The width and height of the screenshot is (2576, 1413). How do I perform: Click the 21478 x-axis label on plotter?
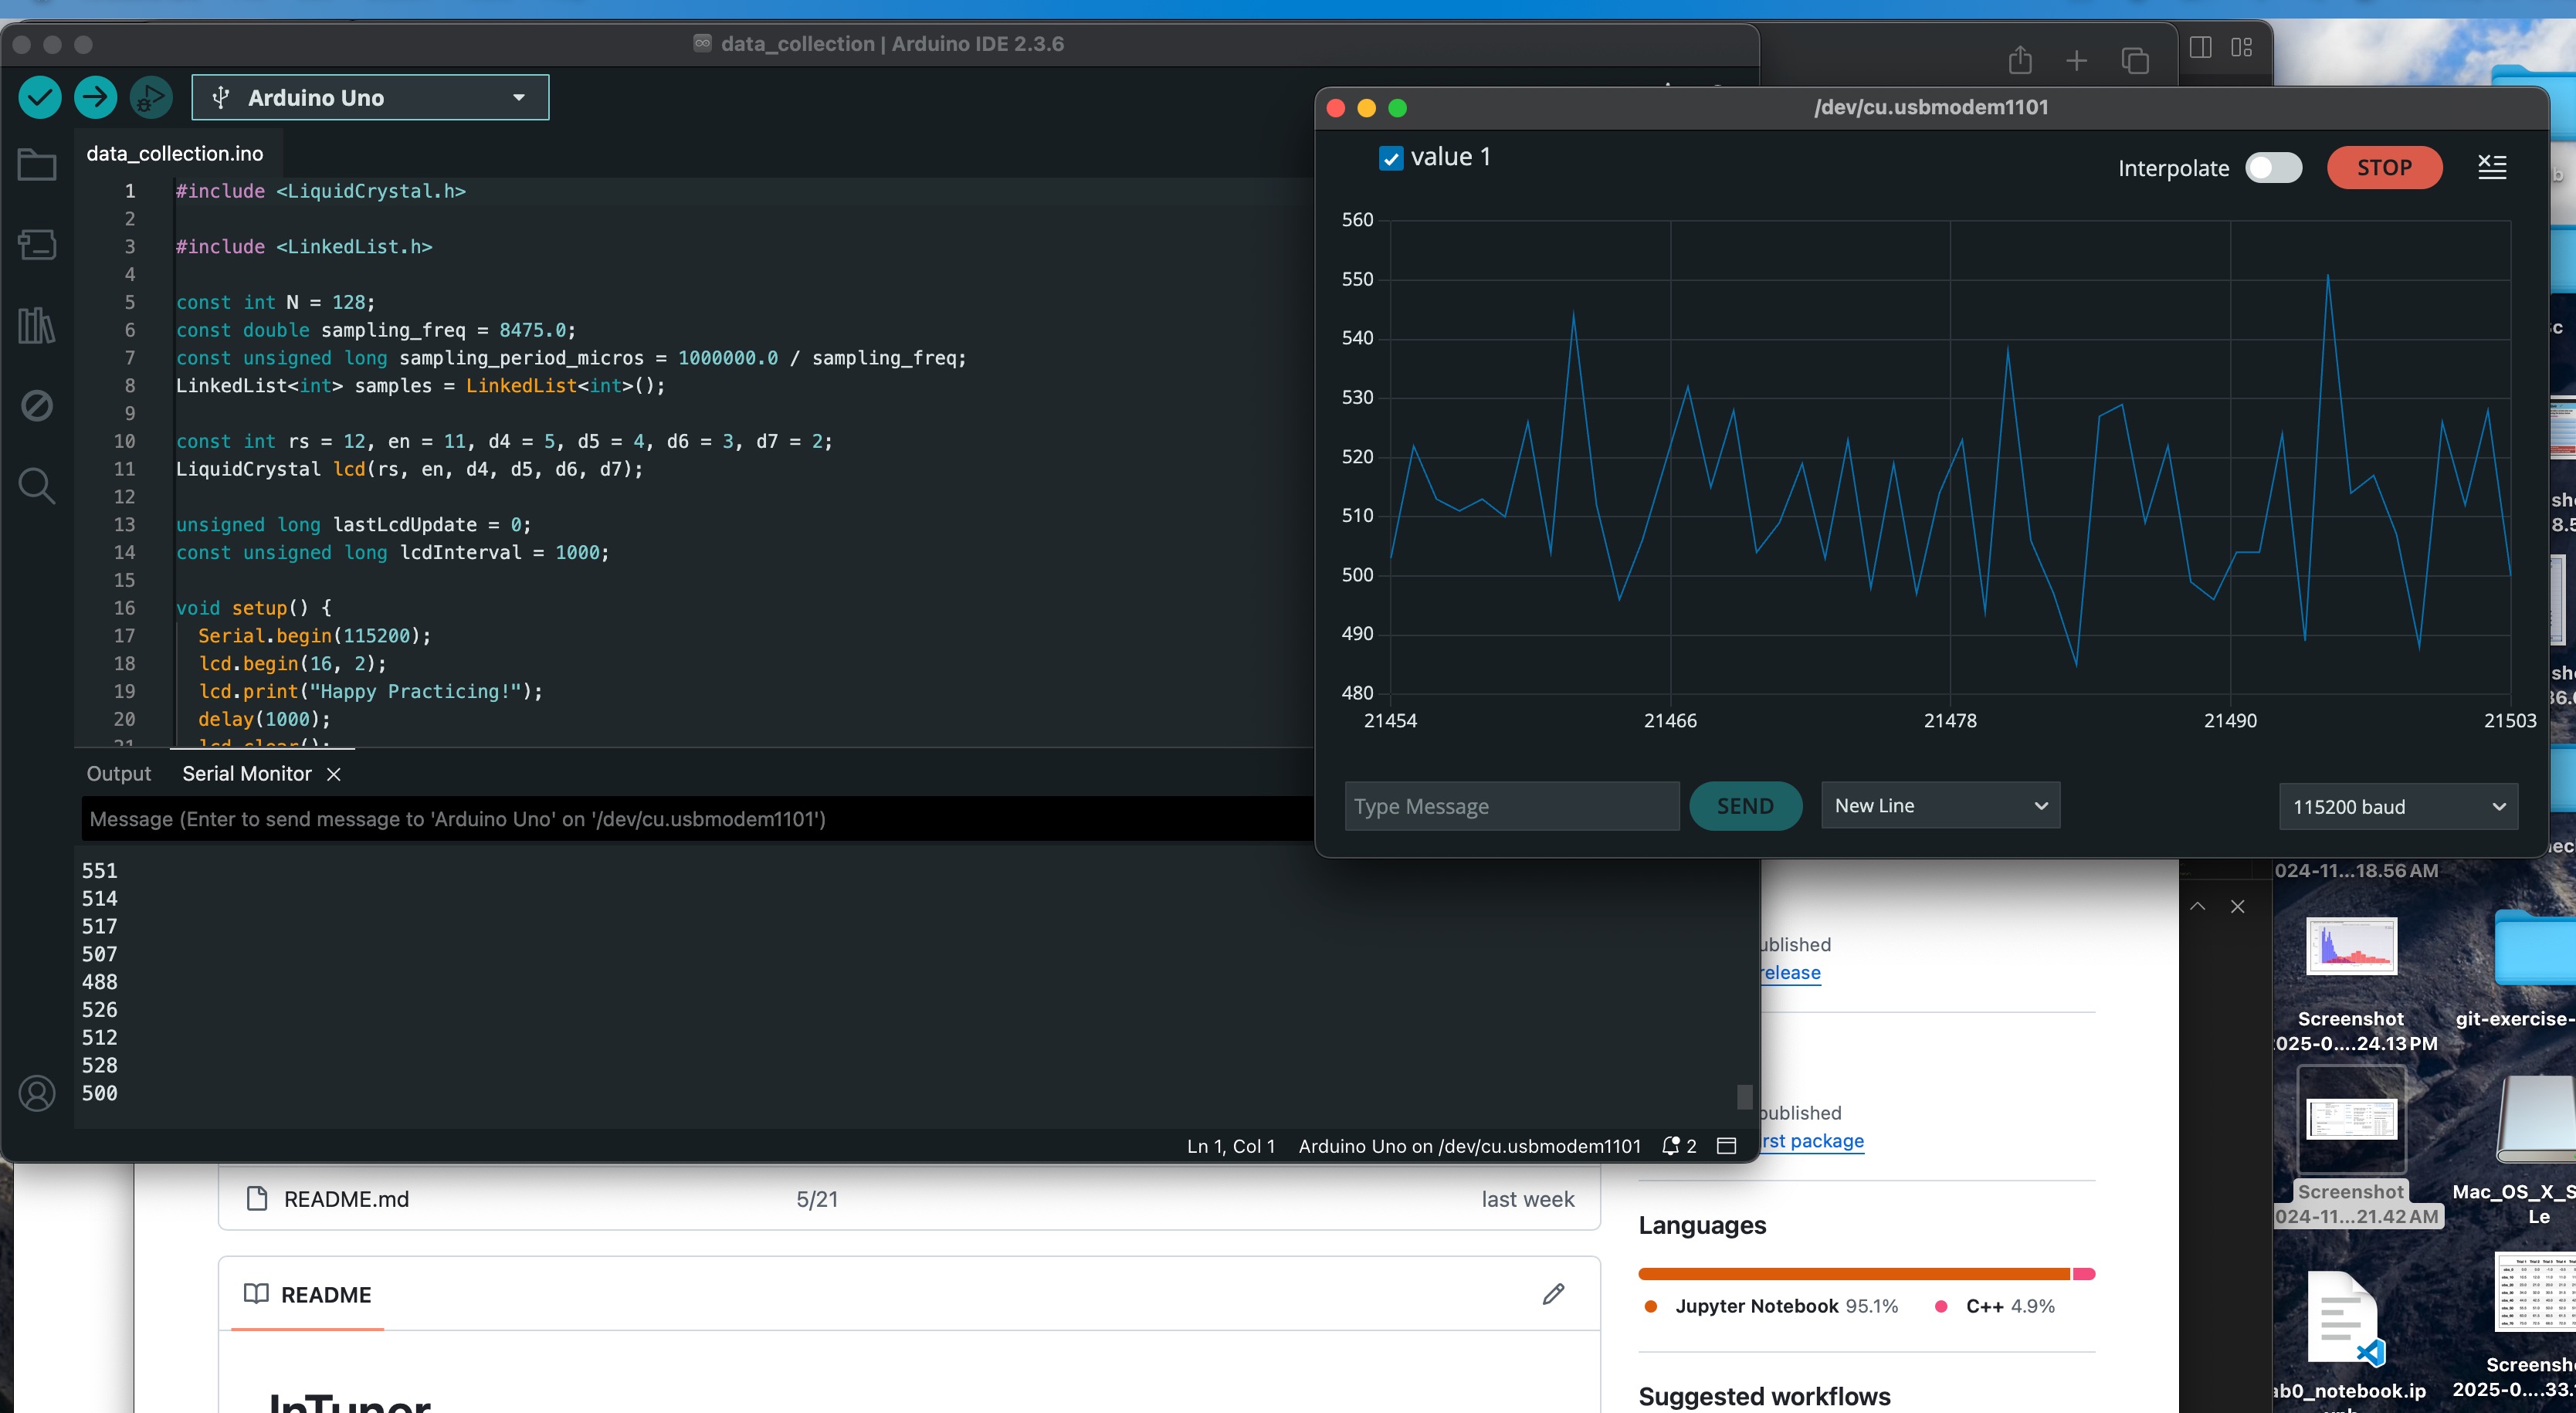point(1949,720)
